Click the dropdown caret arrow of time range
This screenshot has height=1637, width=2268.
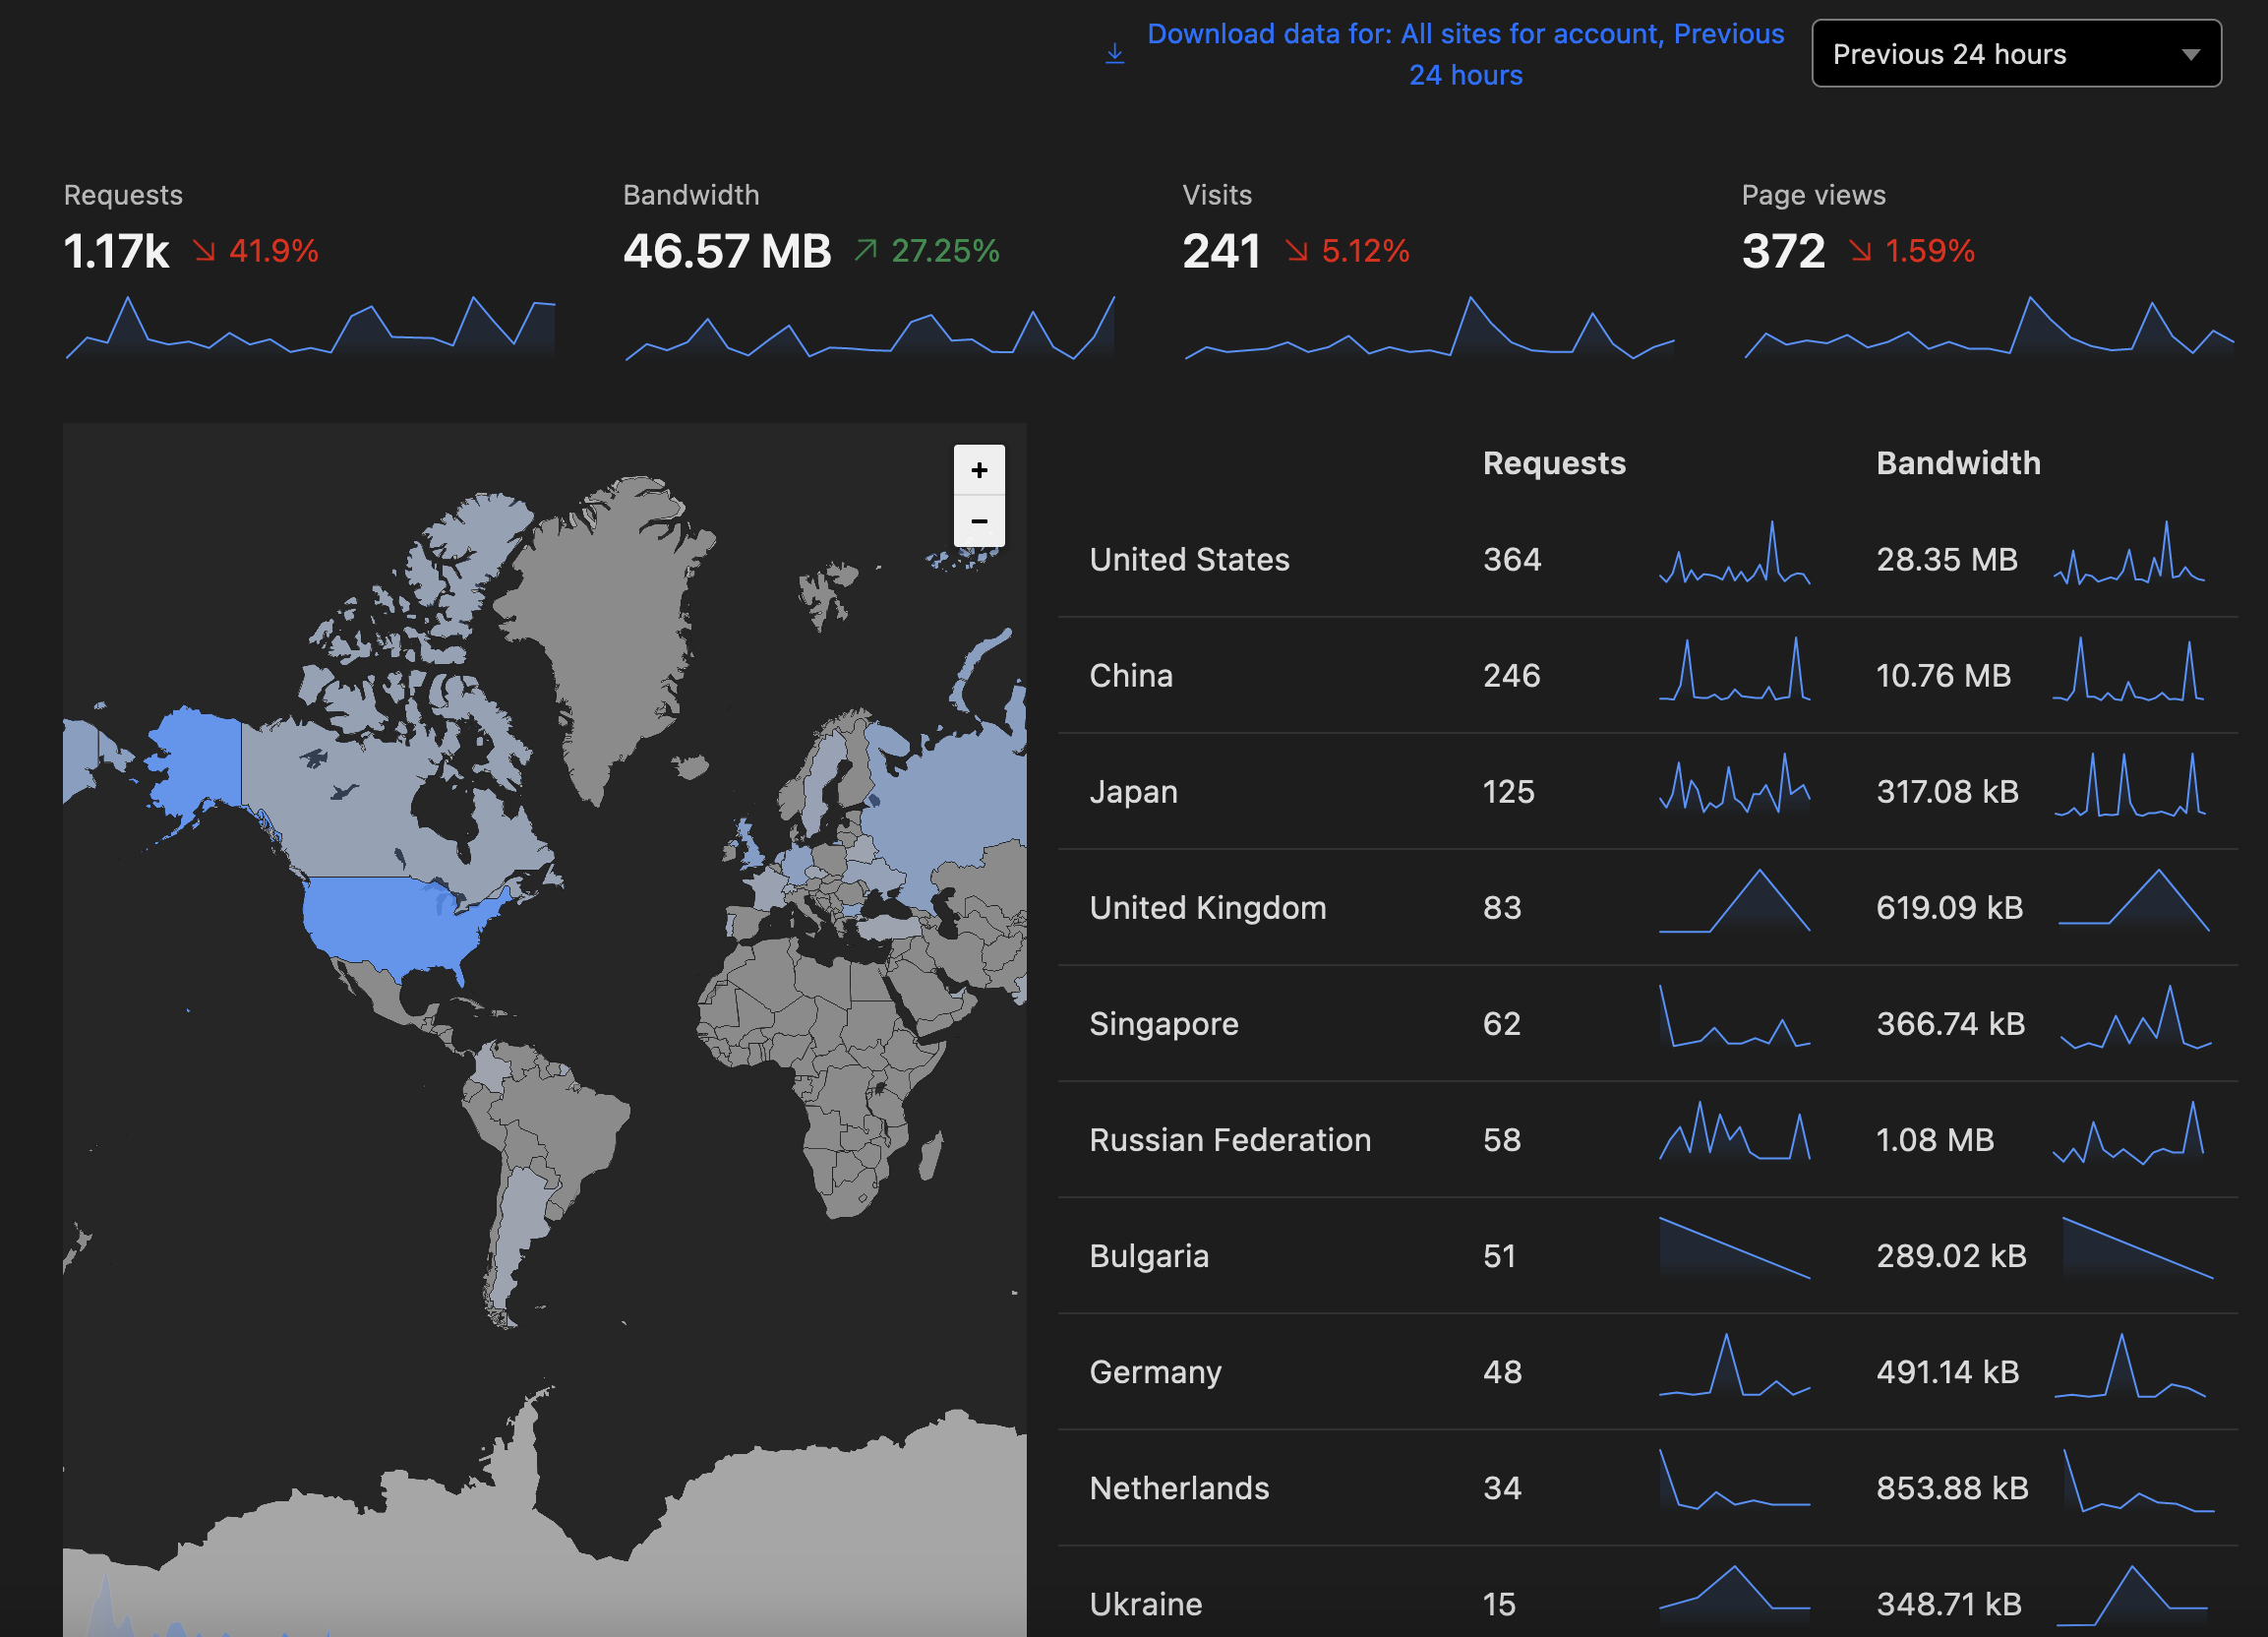[x=2190, y=55]
